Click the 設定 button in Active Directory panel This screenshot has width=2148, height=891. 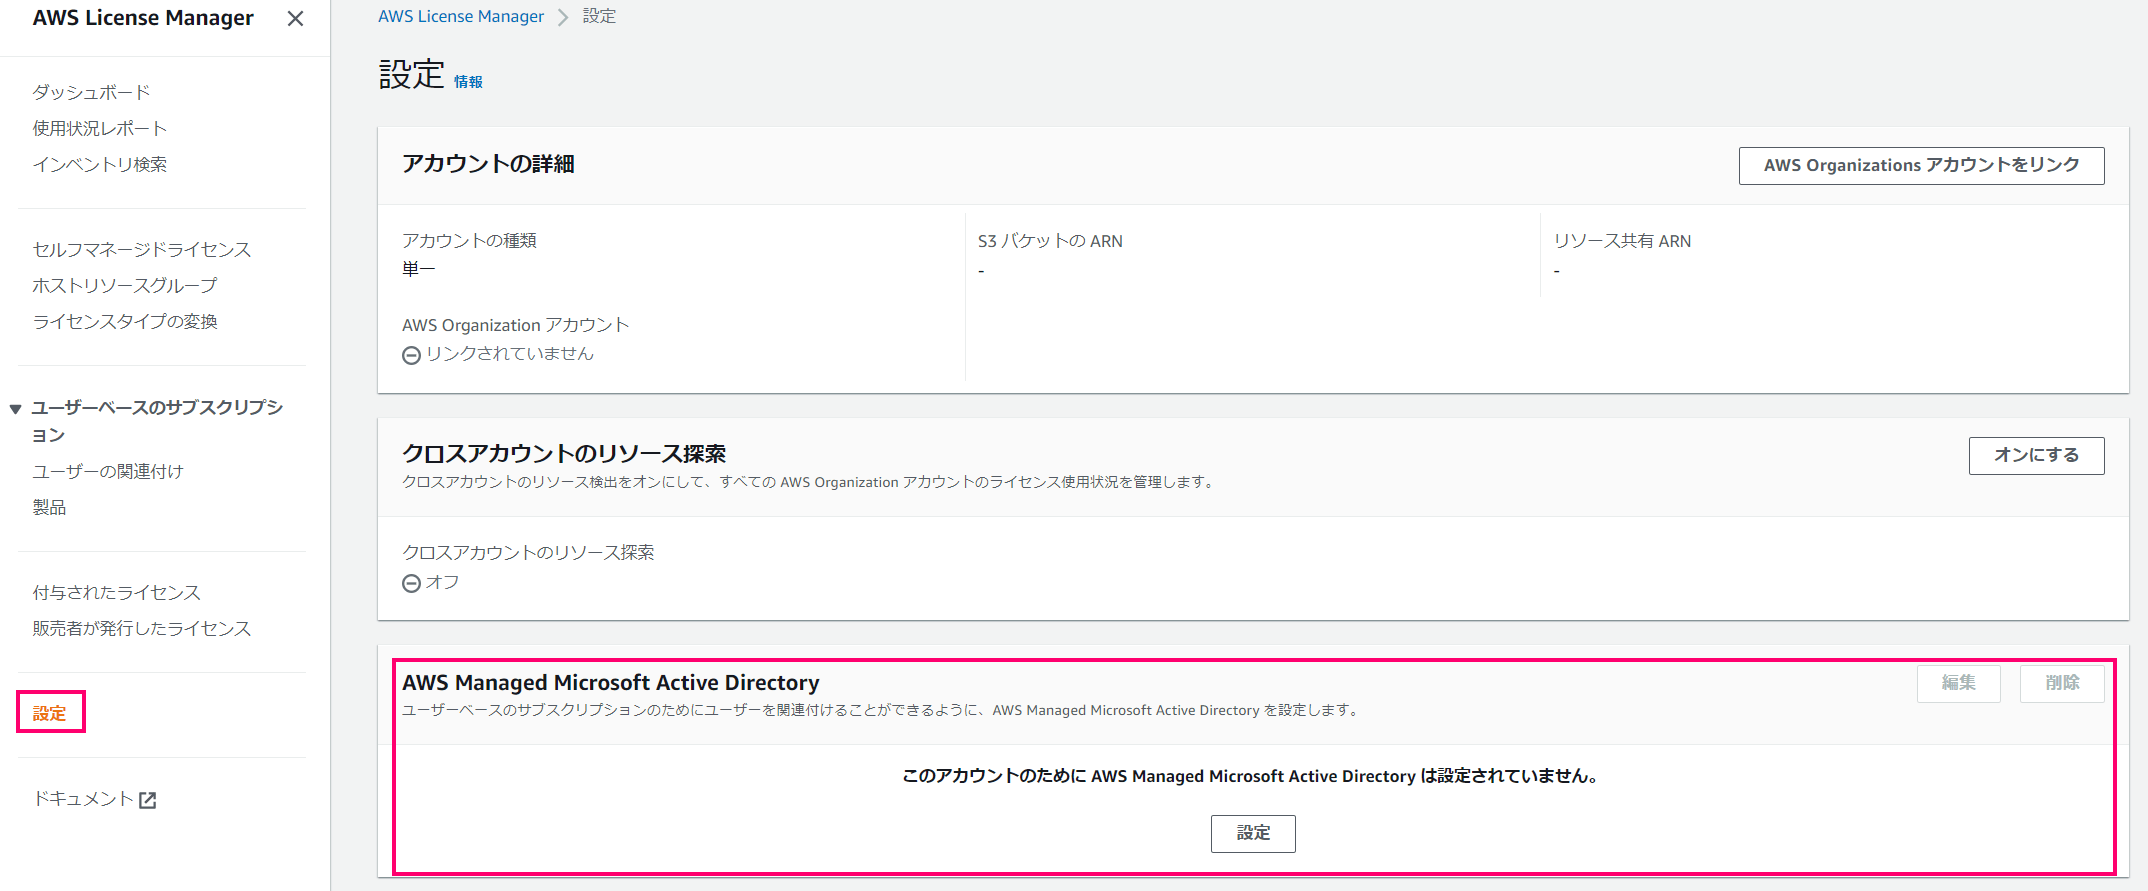pos(1253,833)
